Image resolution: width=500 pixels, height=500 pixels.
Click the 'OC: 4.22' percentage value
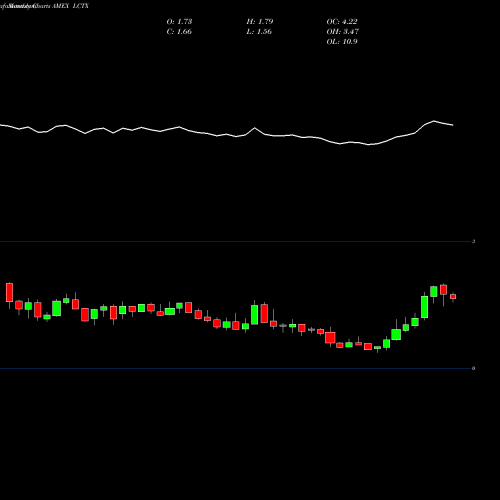coord(342,22)
